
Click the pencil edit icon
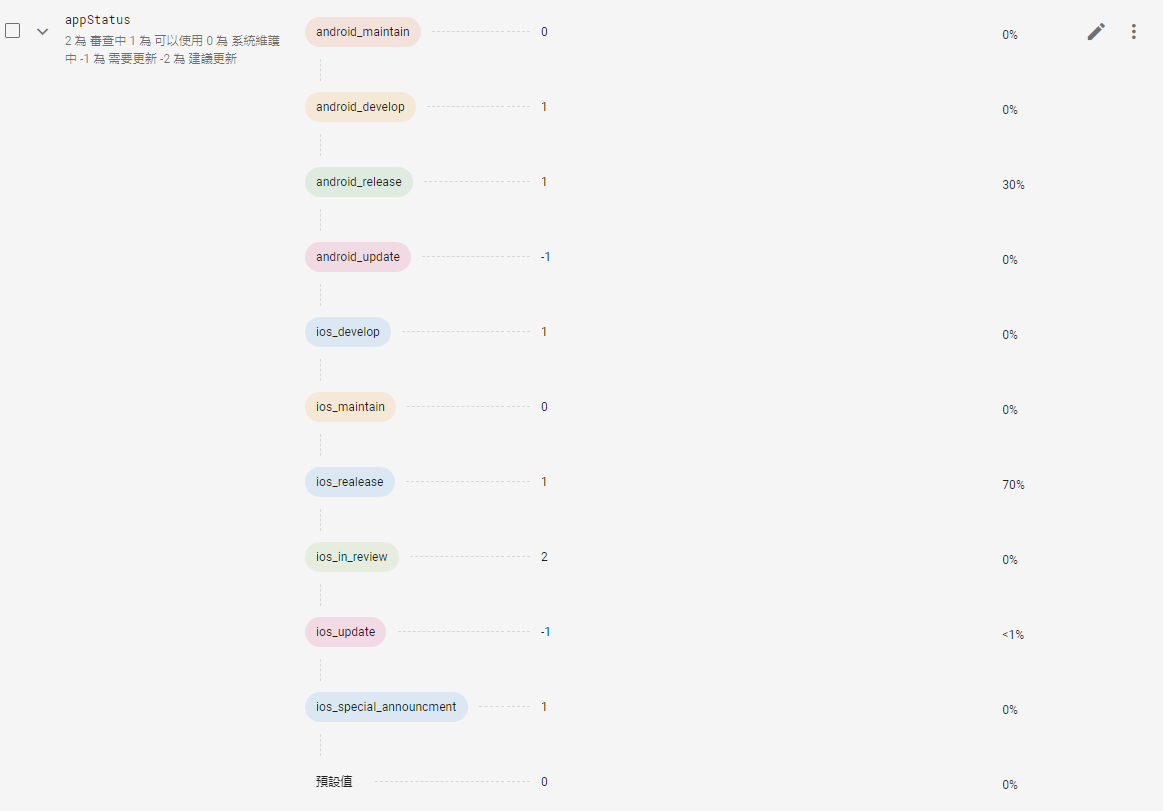(x=1096, y=32)
